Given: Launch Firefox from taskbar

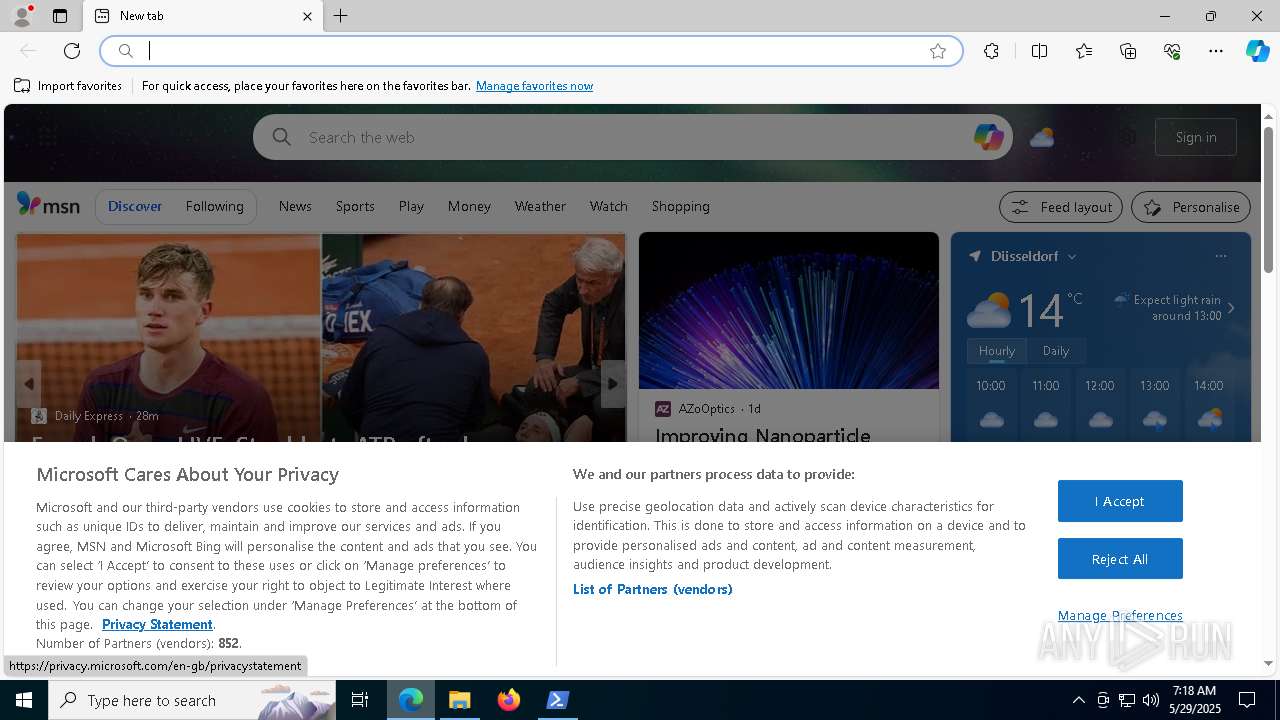Looking at the screenshot, I should point(509,700).
